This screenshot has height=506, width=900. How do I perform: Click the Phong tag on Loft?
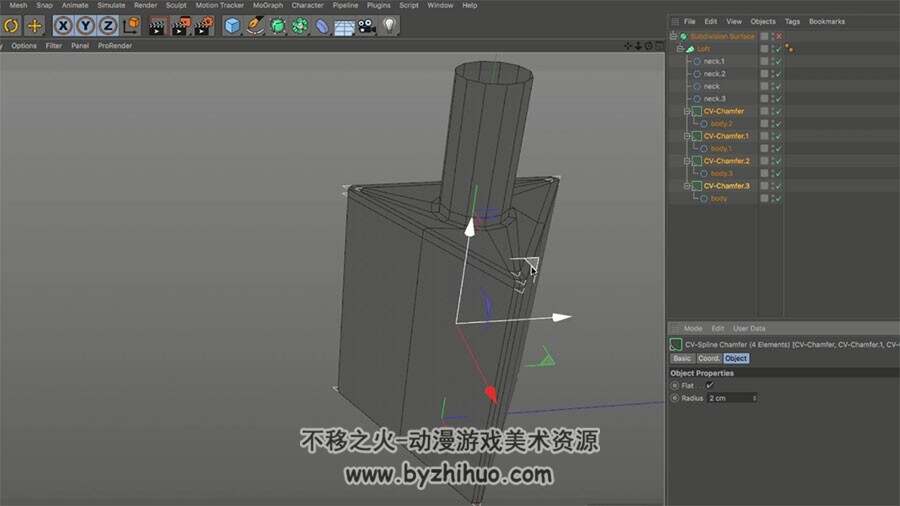click(789, 49)
